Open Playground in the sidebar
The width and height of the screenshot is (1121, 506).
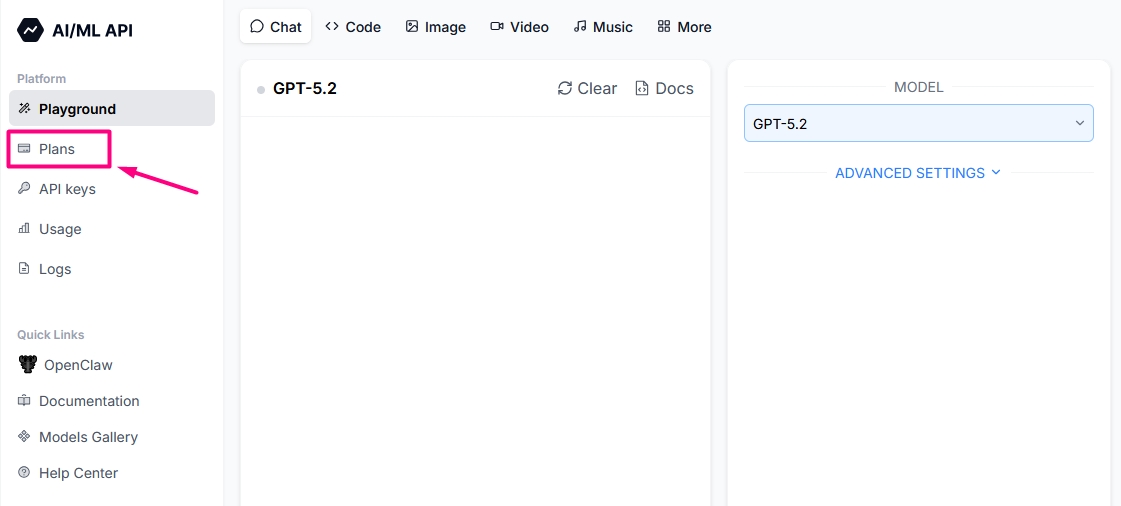pos(112,108)
